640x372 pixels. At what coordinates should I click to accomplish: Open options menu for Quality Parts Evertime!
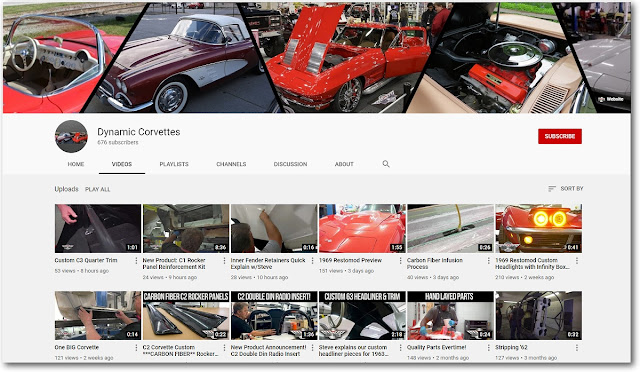point(489,347)
